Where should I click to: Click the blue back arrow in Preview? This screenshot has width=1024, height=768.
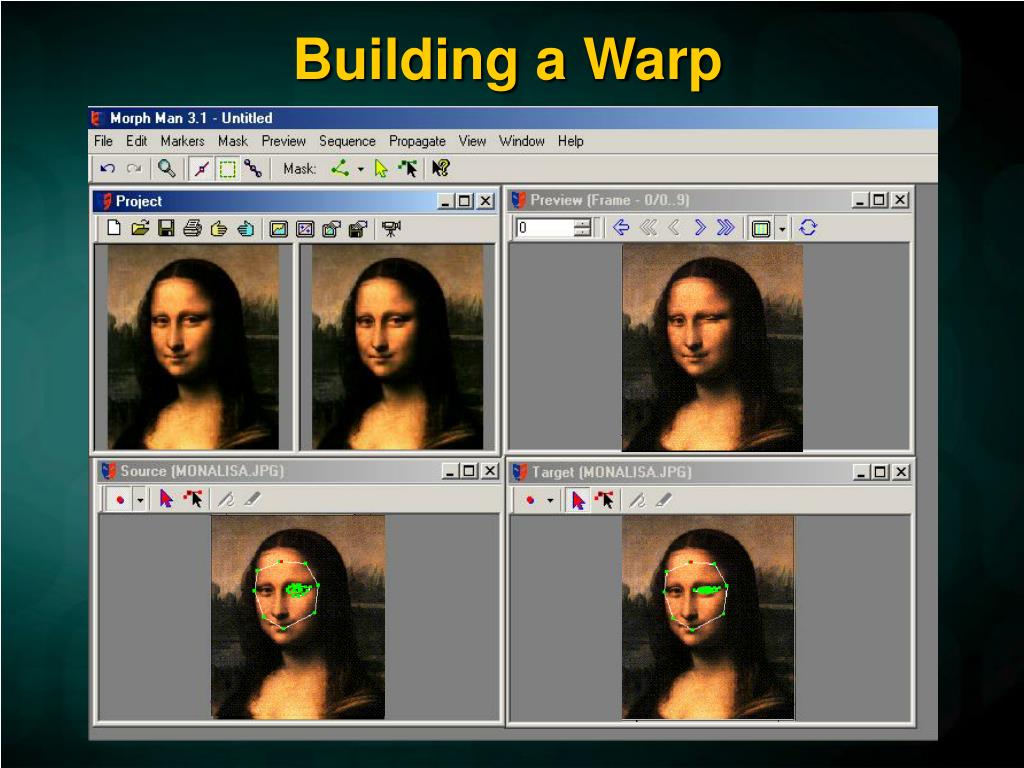621,228
